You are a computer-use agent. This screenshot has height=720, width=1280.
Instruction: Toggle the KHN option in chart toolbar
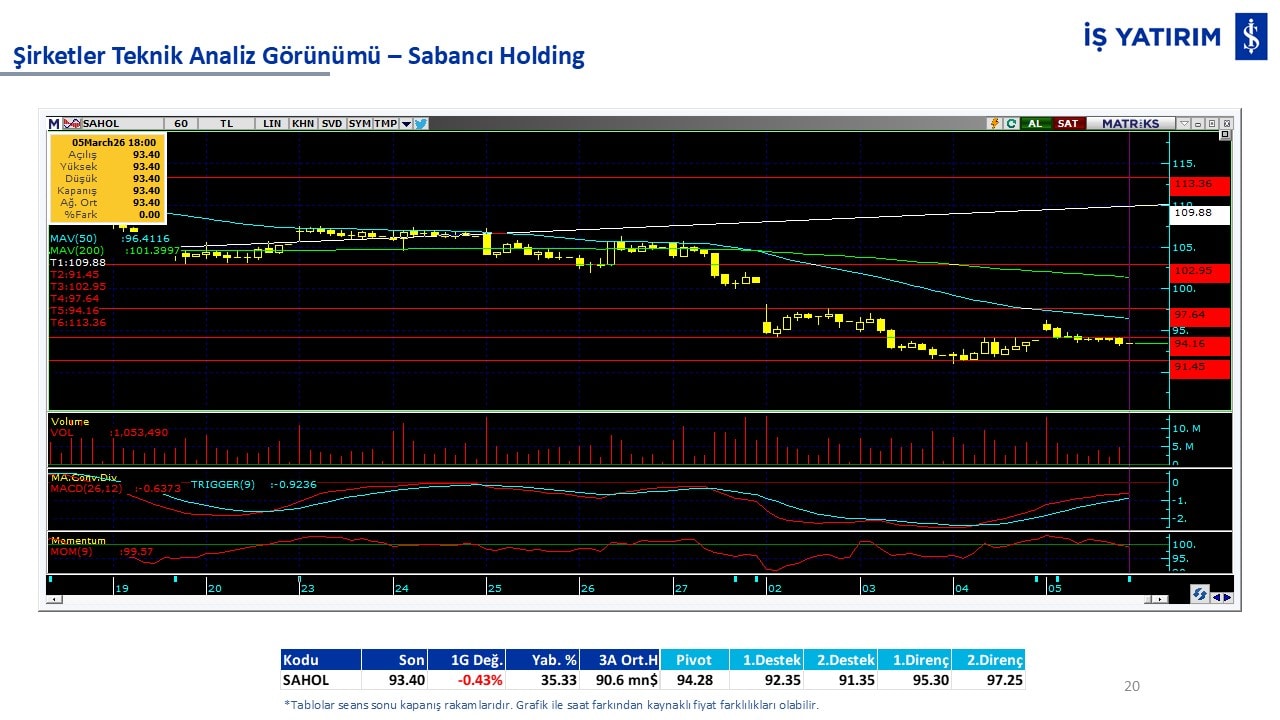[303, 124]
